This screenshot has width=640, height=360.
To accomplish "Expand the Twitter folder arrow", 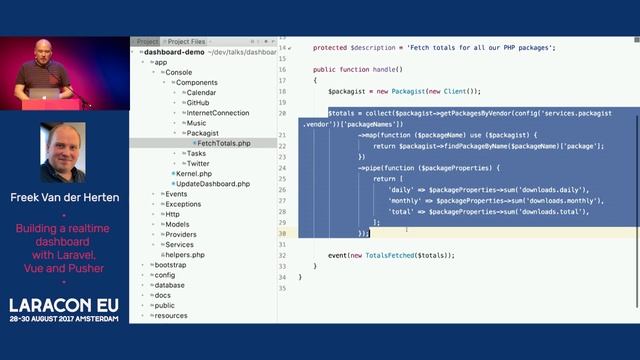I will (175, 163).
